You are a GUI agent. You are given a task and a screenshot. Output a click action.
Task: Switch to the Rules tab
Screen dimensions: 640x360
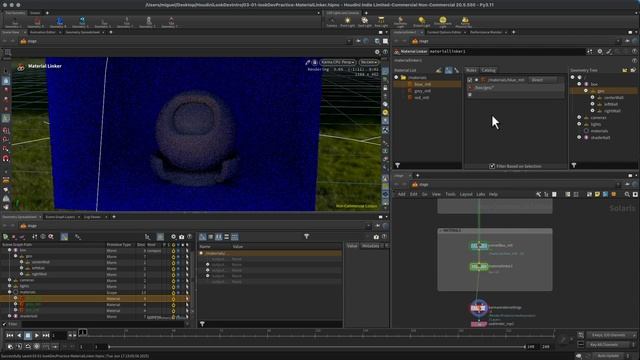click(x=471, y=70)
